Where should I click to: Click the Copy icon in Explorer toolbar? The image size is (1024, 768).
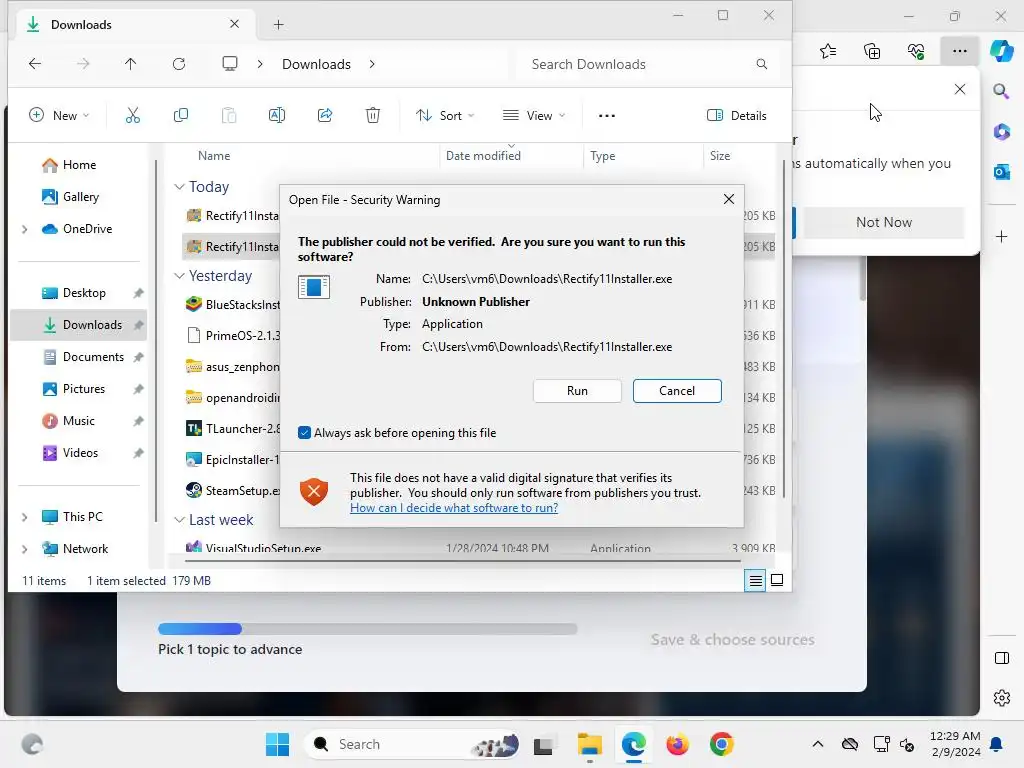[181, 116]
